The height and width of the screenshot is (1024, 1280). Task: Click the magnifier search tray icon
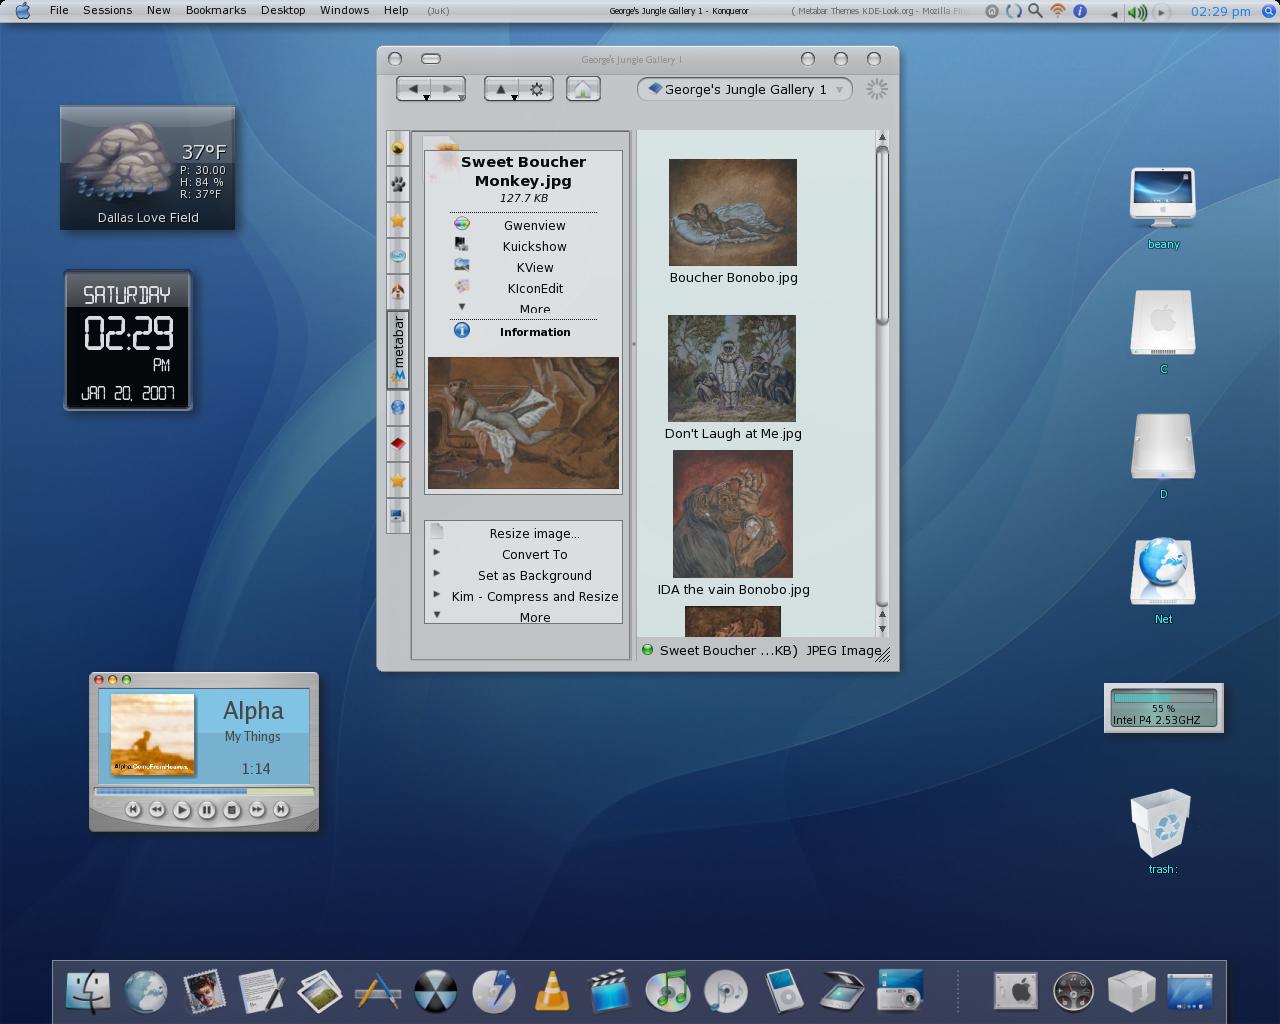pyautogui.click(x=1036, y=11)
